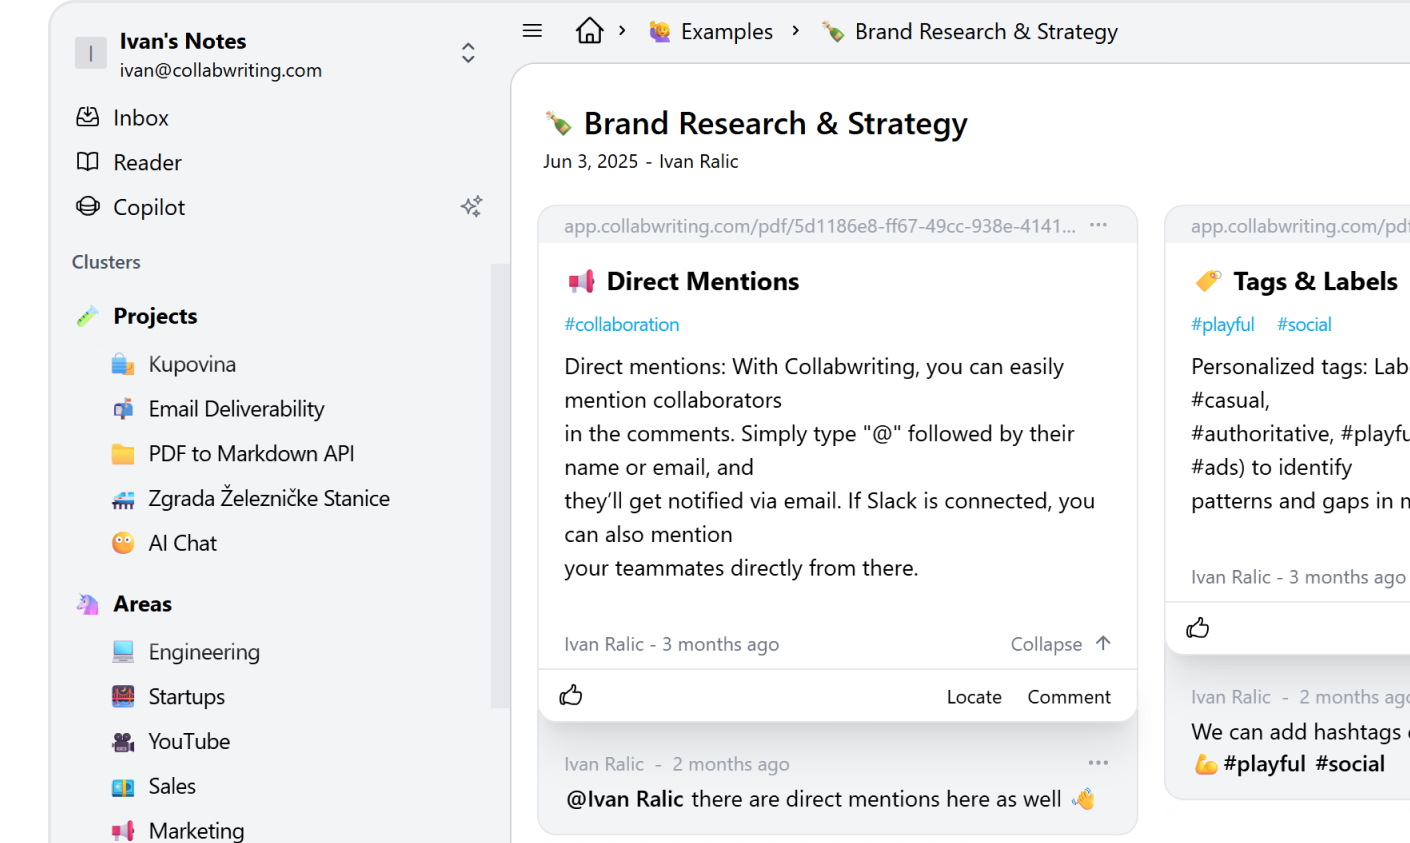
Task: Open three-dot menu on Ivan's comment
Action: [1098, 763]
